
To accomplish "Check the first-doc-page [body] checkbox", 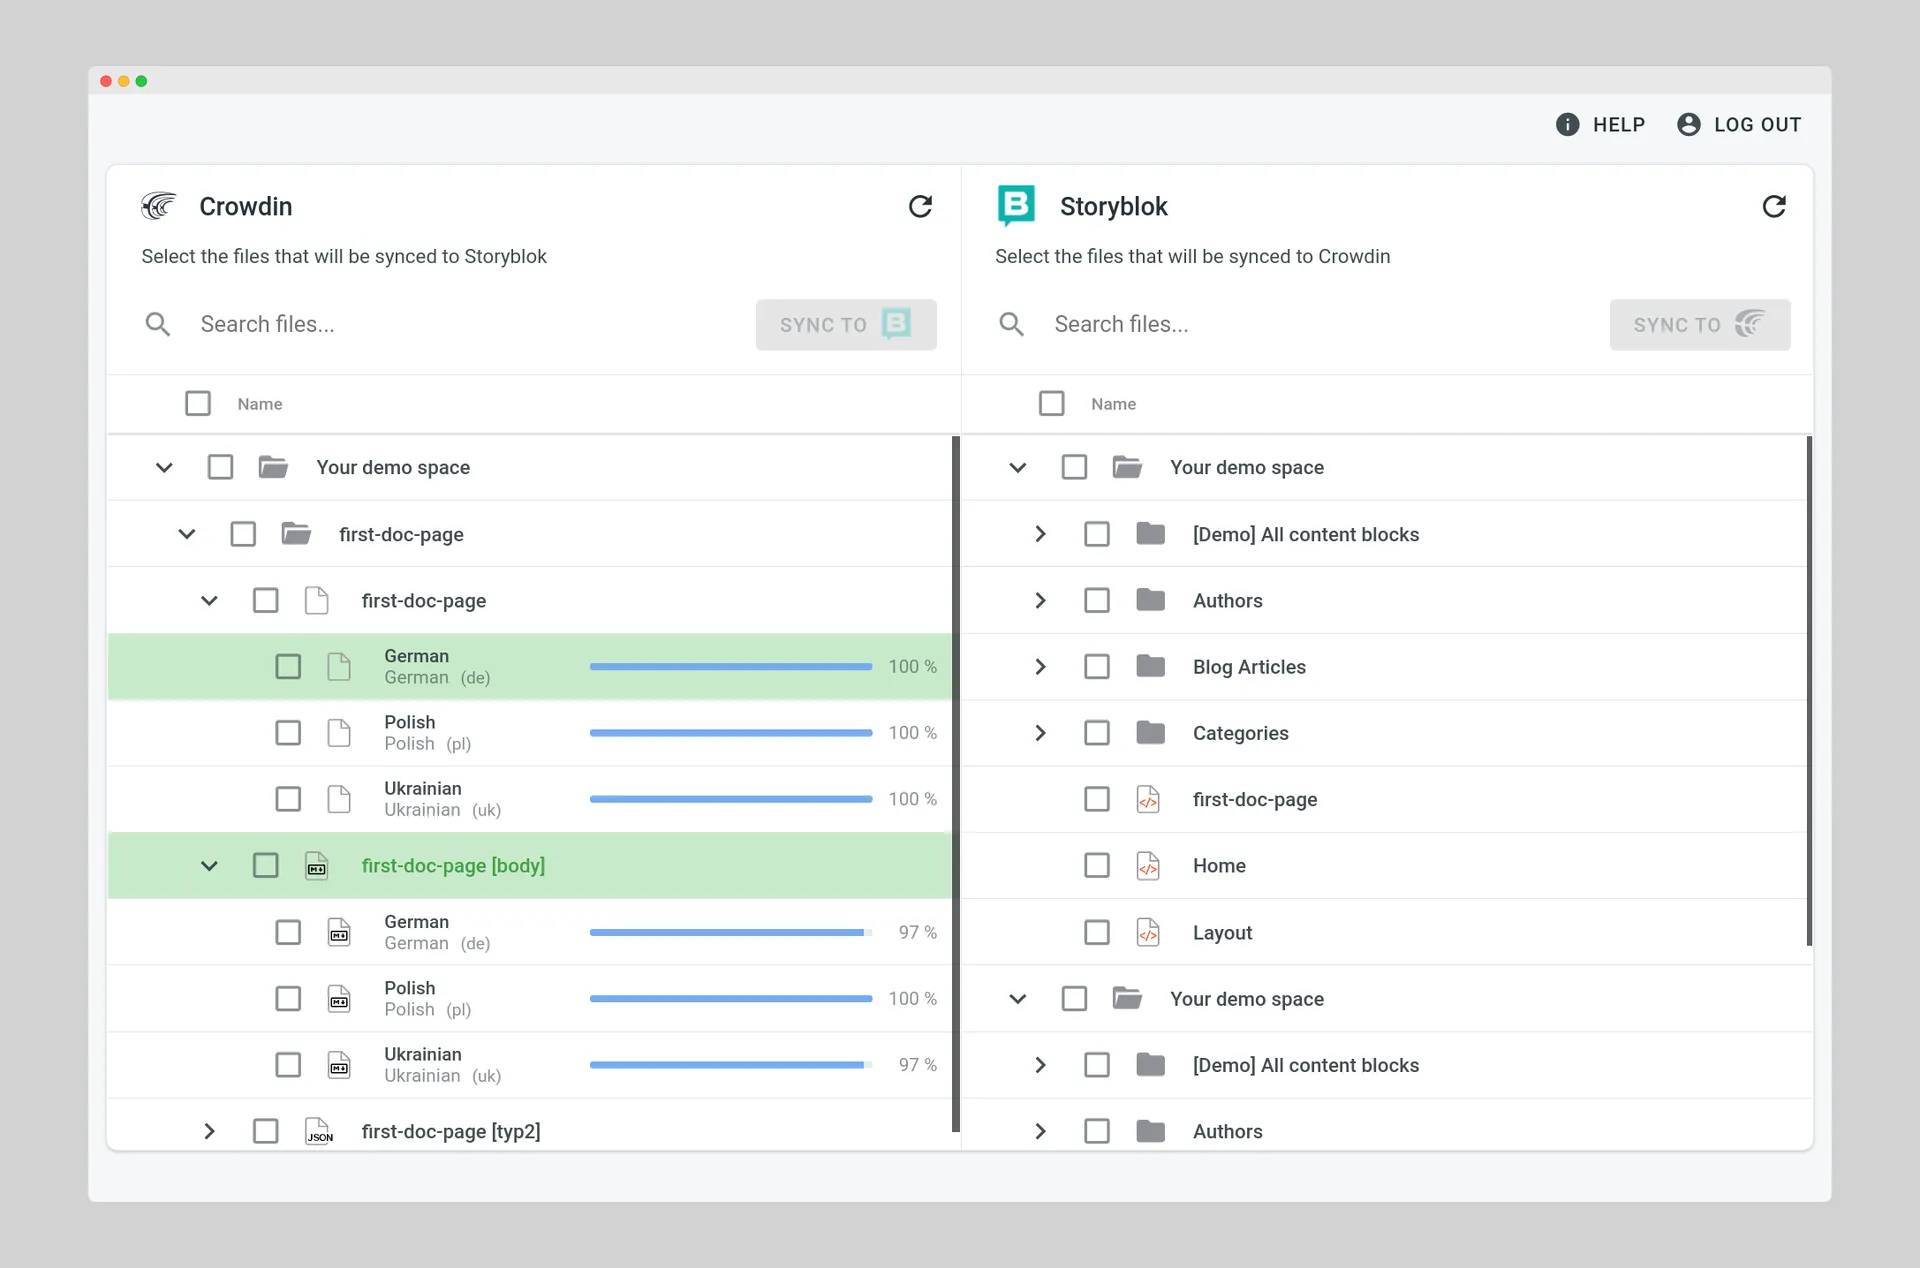I will point(265,865).
